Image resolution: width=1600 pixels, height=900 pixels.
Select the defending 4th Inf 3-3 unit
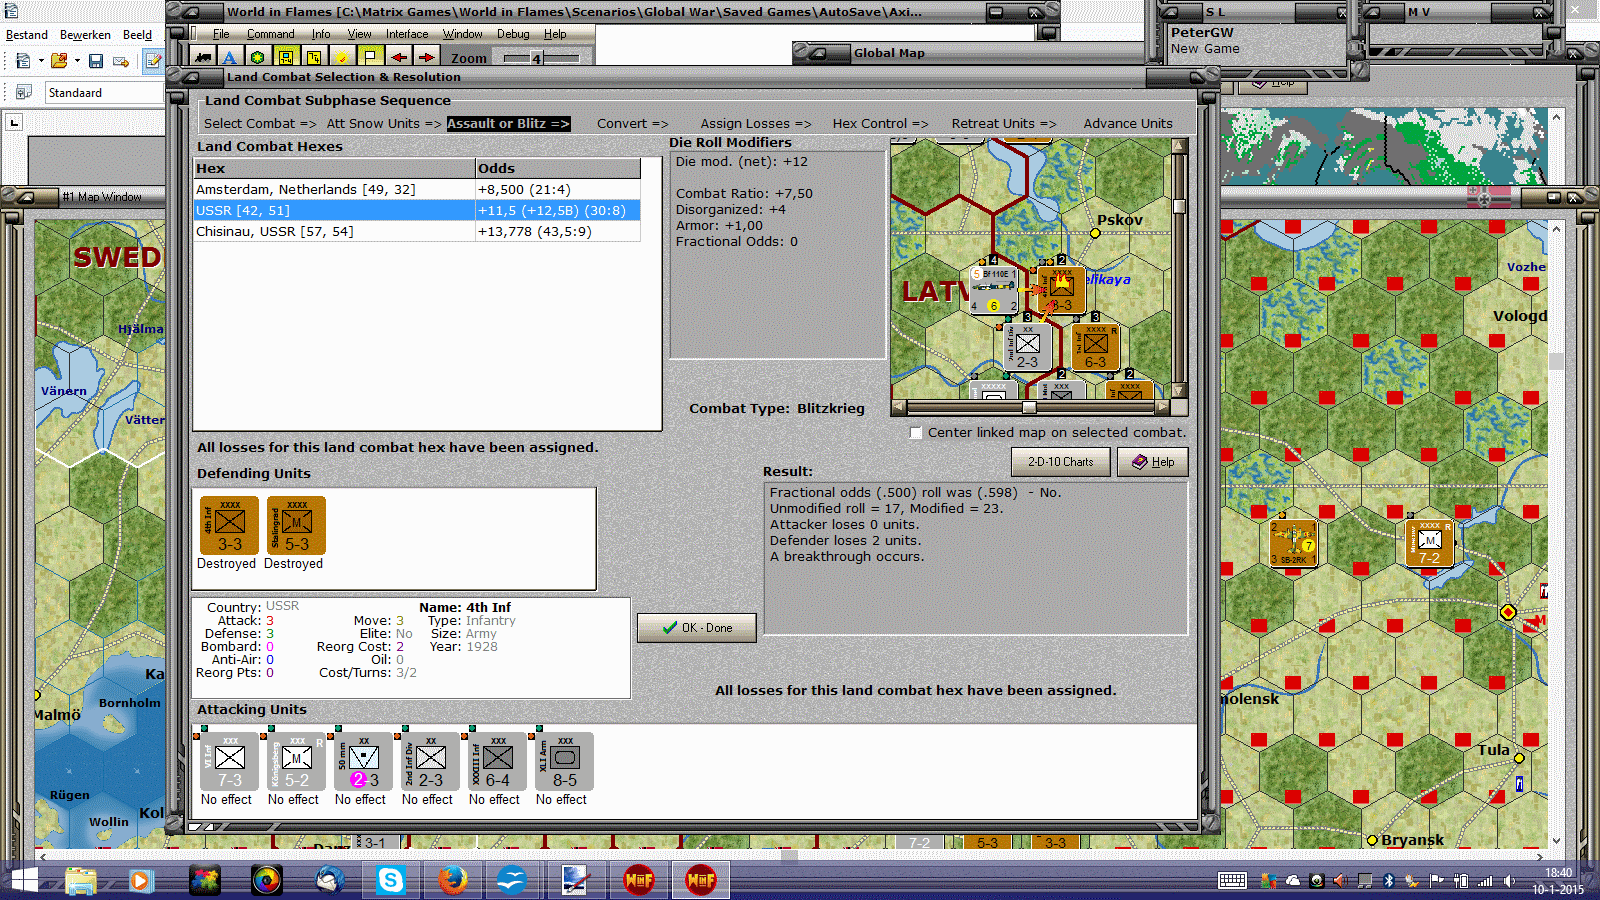[x=230, y=526]
